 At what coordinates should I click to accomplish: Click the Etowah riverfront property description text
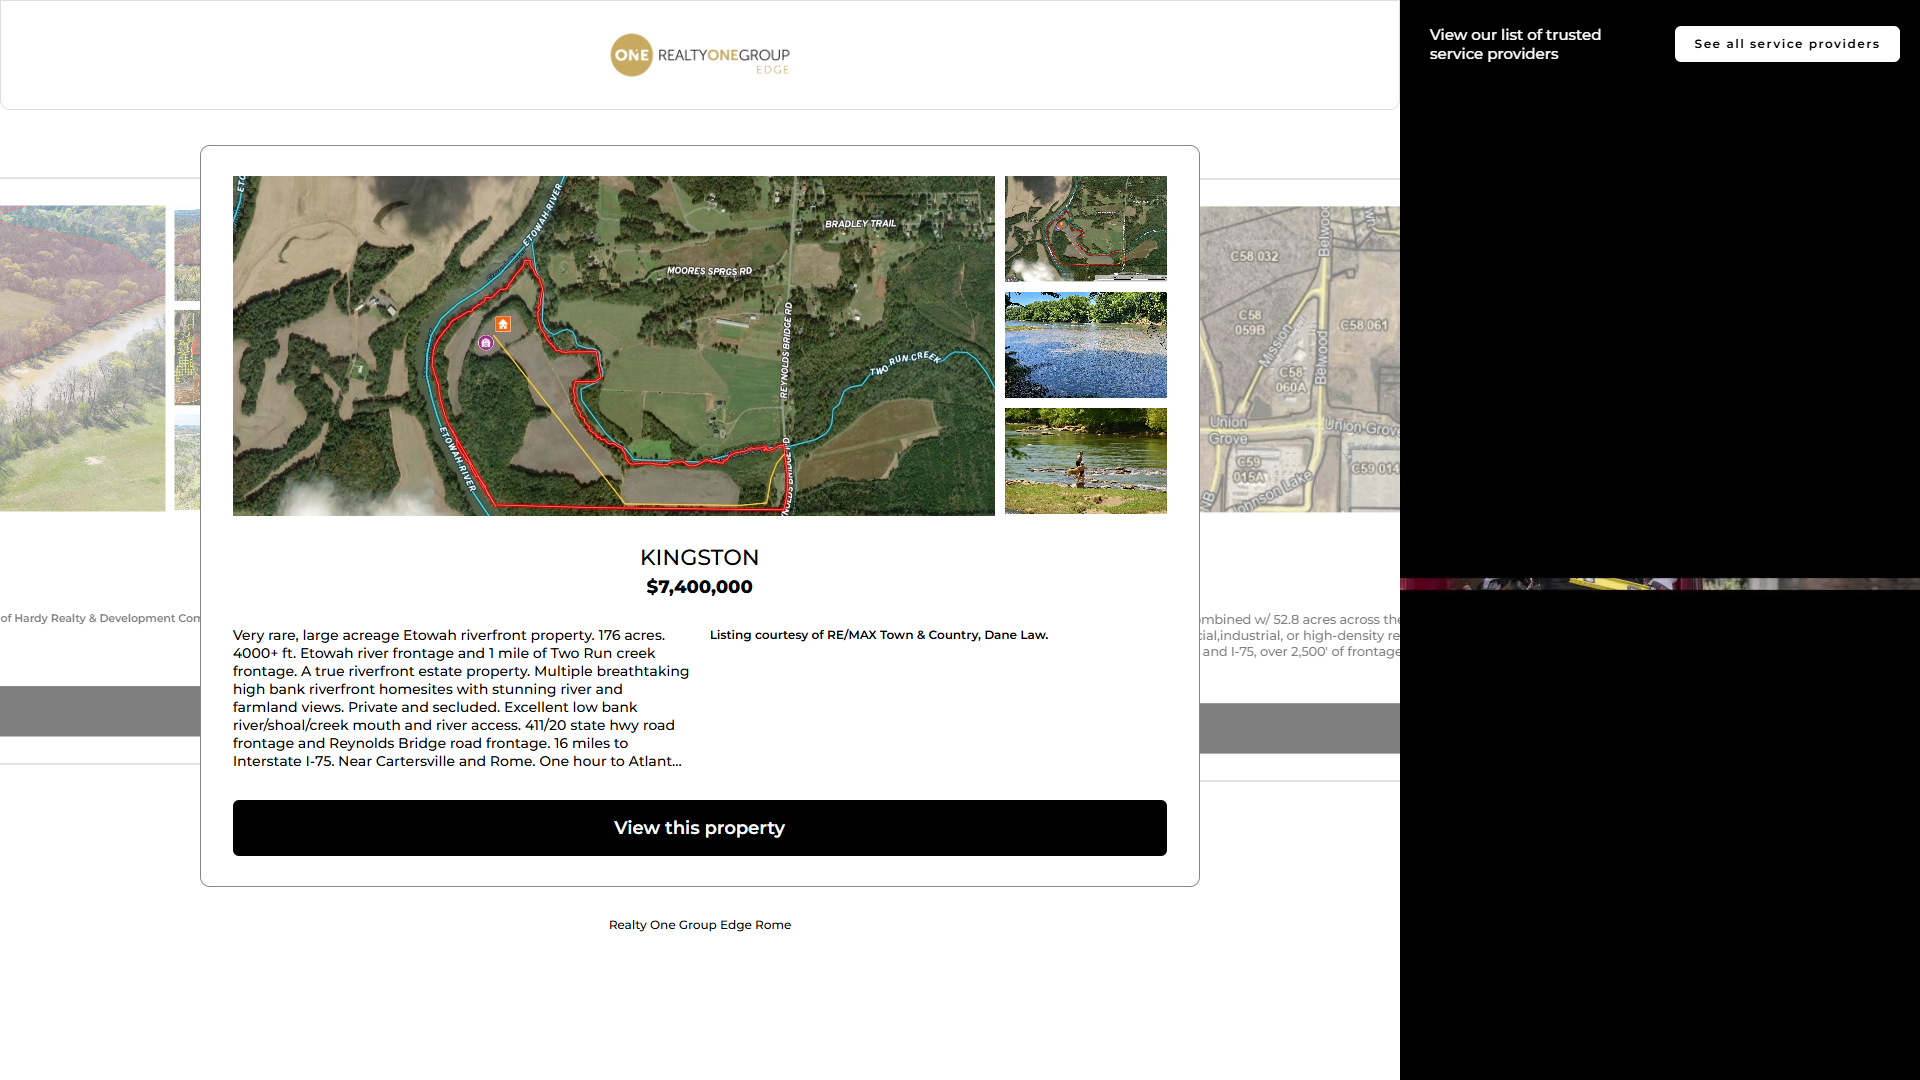click(x=460, y=698)
